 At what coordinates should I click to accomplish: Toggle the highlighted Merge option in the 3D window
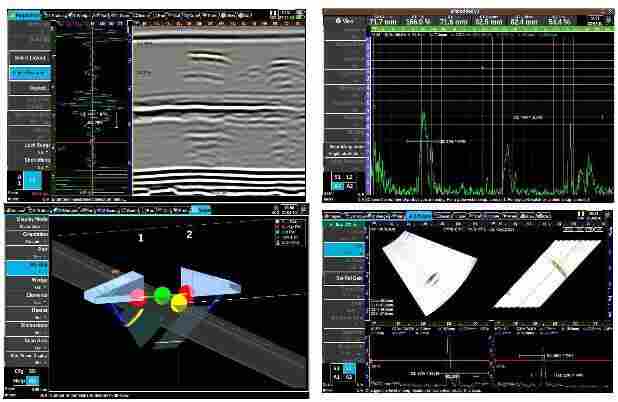32,381
